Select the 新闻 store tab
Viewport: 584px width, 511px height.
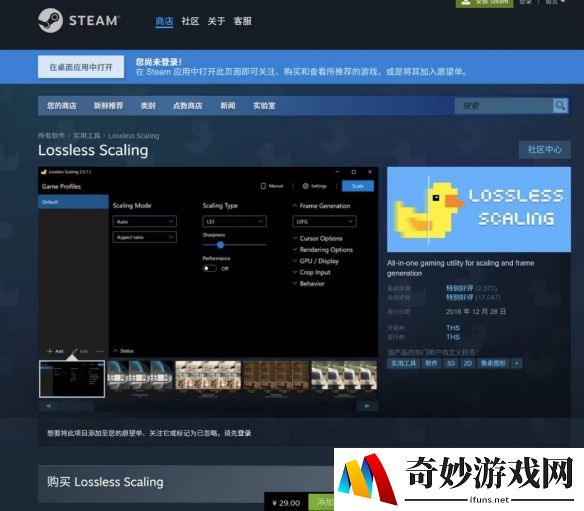coord(228,106)
